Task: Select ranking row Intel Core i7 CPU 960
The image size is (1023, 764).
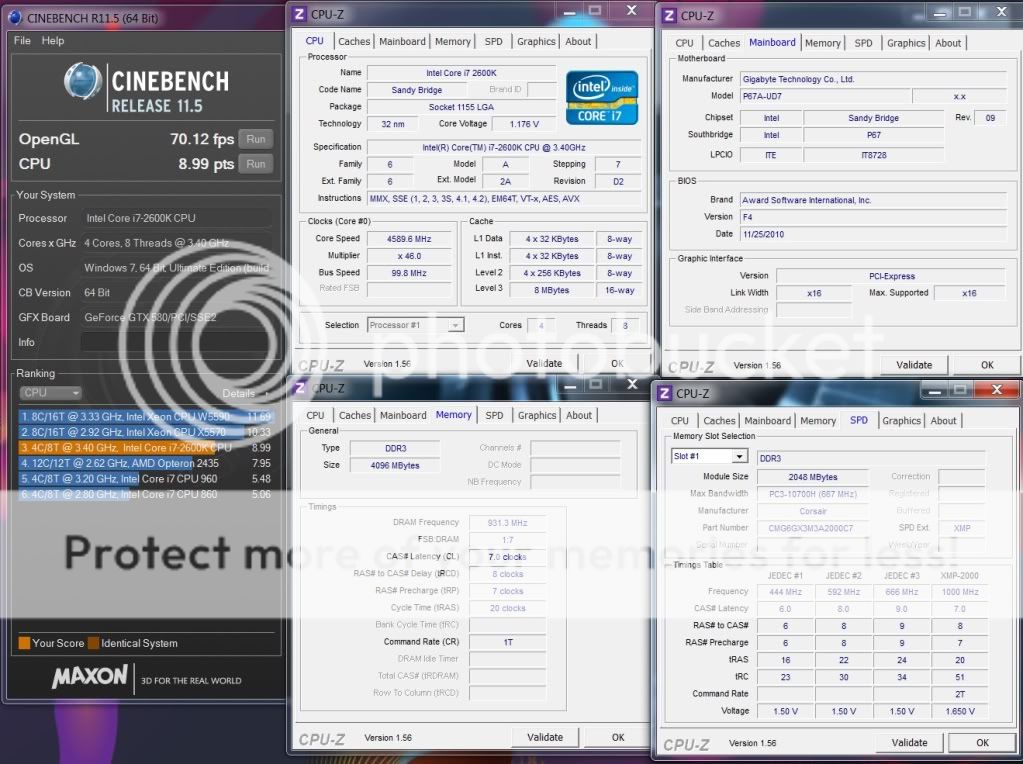Action: 145,479
